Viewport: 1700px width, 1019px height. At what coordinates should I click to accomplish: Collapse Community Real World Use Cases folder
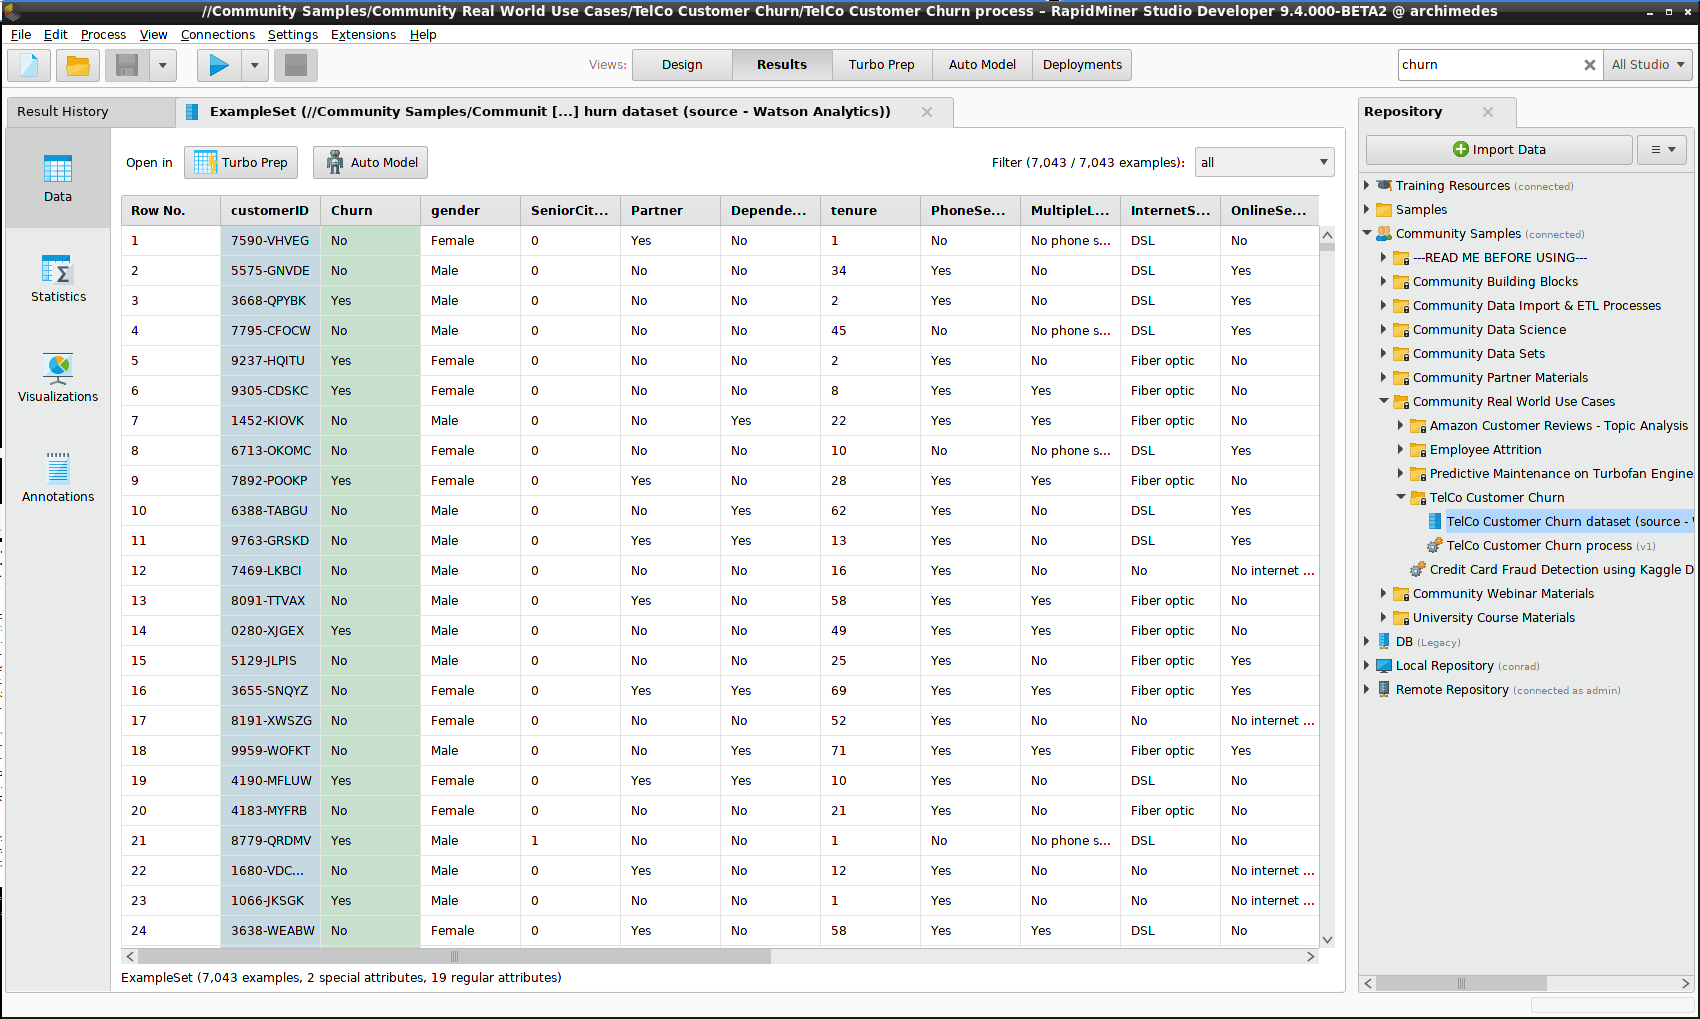1384,401
